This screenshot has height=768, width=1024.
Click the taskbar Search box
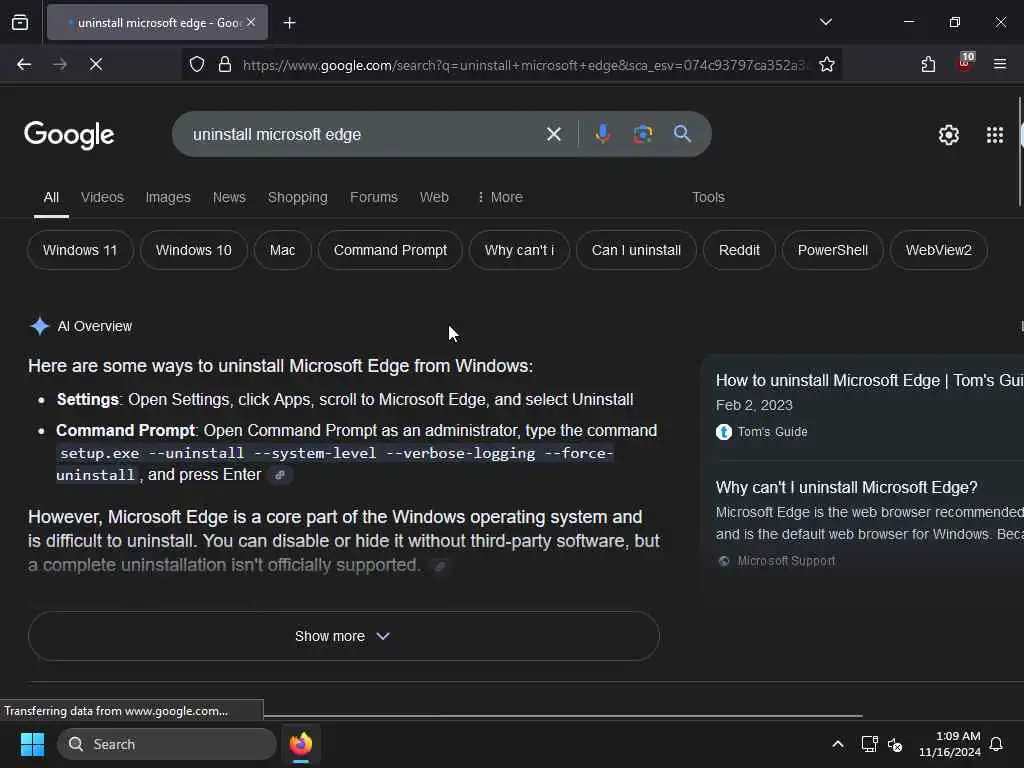coord(167,744)
